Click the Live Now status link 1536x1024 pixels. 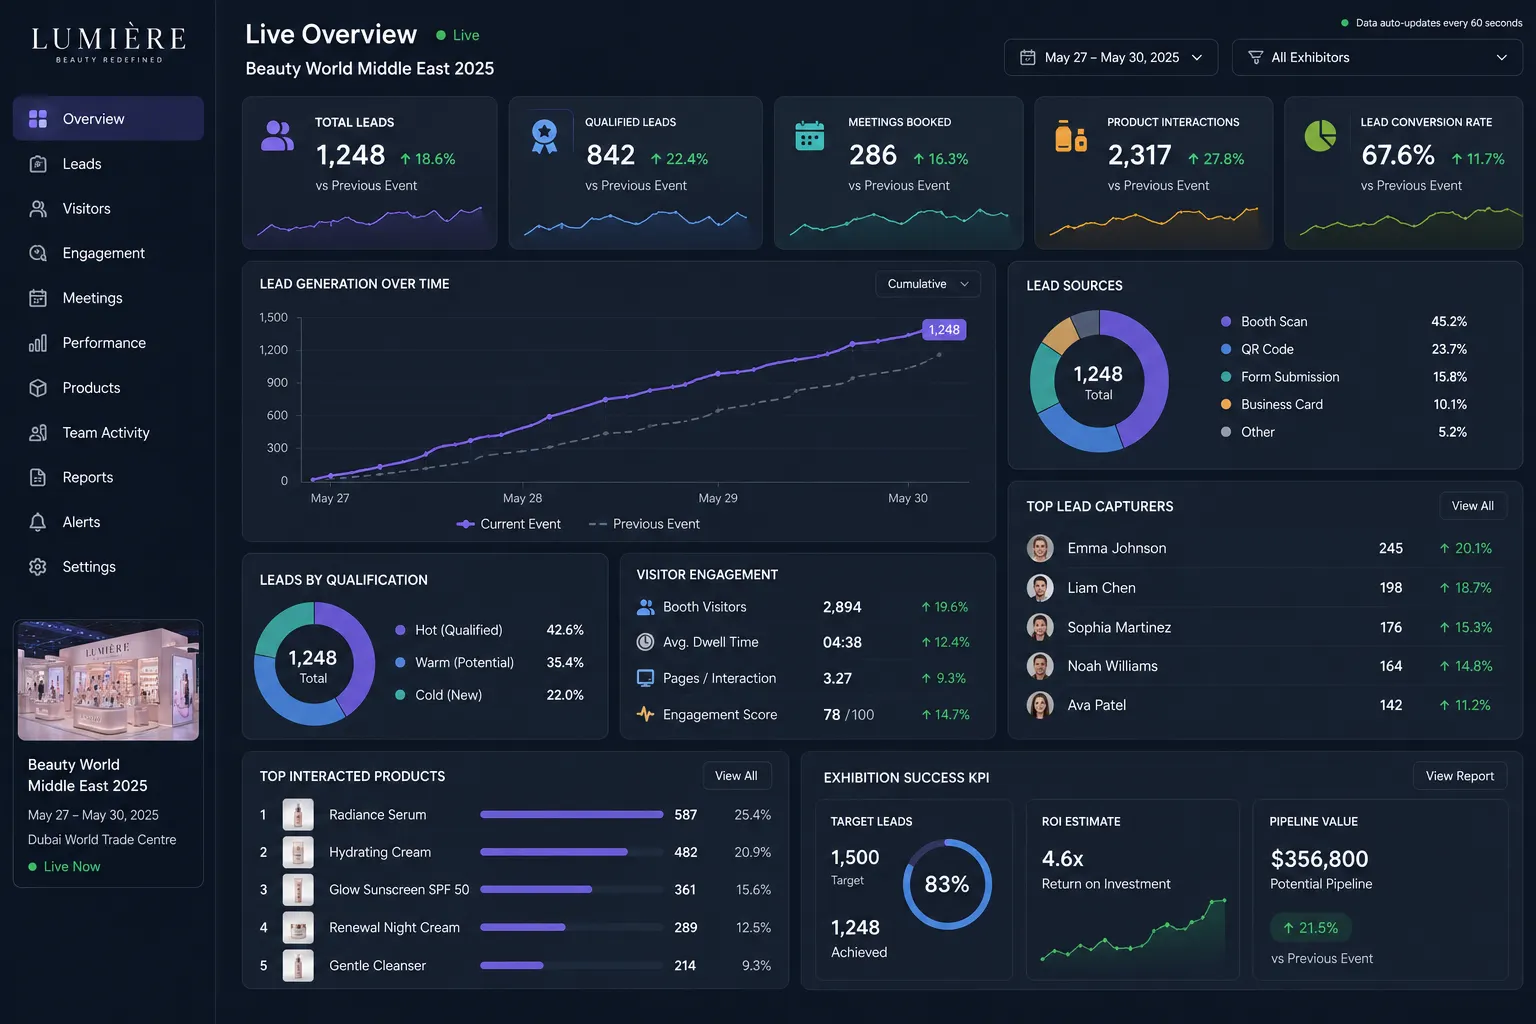tap(64, 867)
